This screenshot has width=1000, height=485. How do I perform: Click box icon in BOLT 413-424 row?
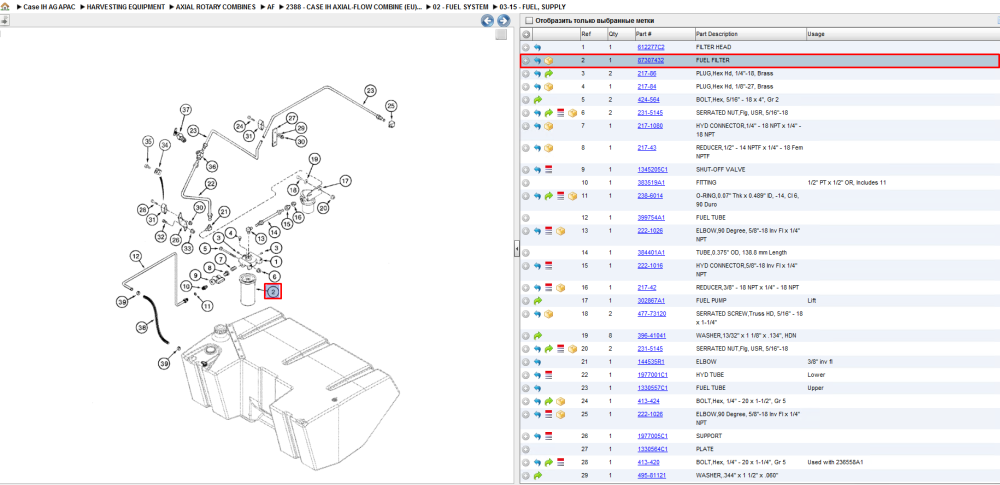click(x=560, y=401)
